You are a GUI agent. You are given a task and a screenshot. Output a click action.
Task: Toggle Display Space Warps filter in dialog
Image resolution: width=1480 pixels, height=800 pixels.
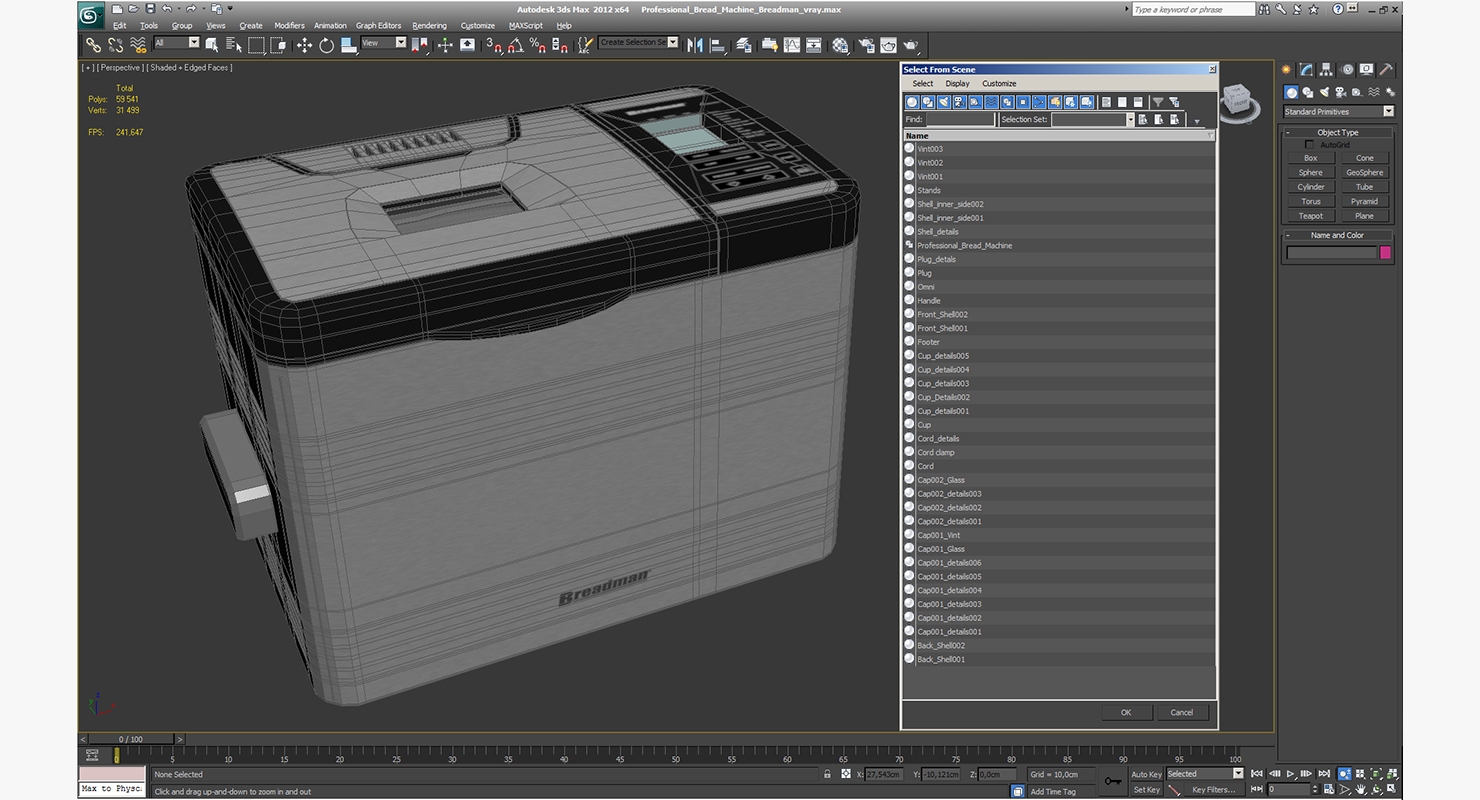[x=991, y=102]
